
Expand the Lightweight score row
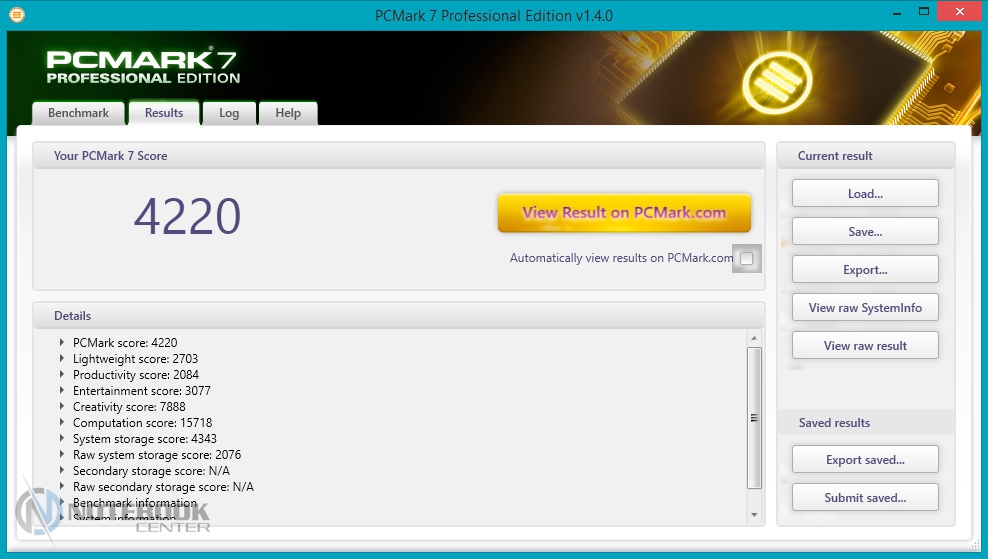[x=62, y=359]
